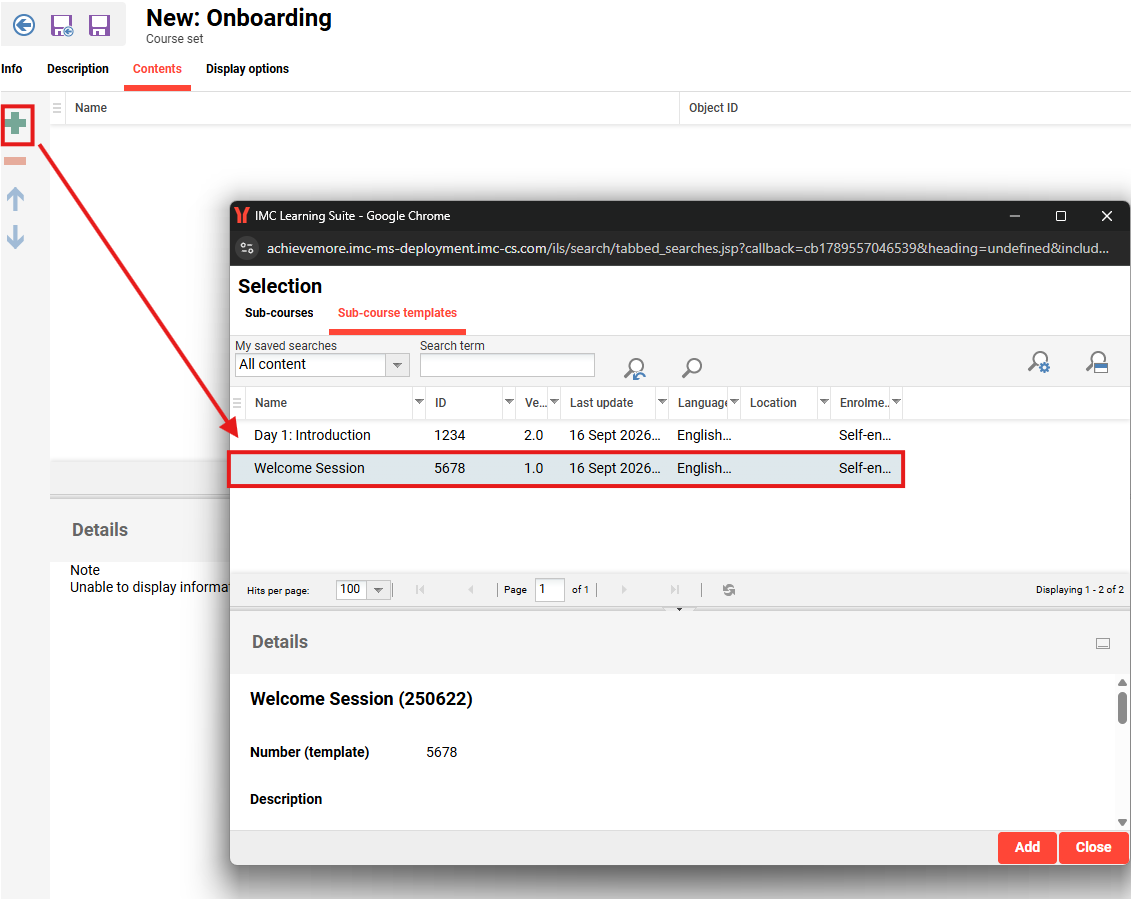This screenshot has width=1131, height=899.
Task: Select the Day 1: Introduction row
Action: tap(566, 435)
